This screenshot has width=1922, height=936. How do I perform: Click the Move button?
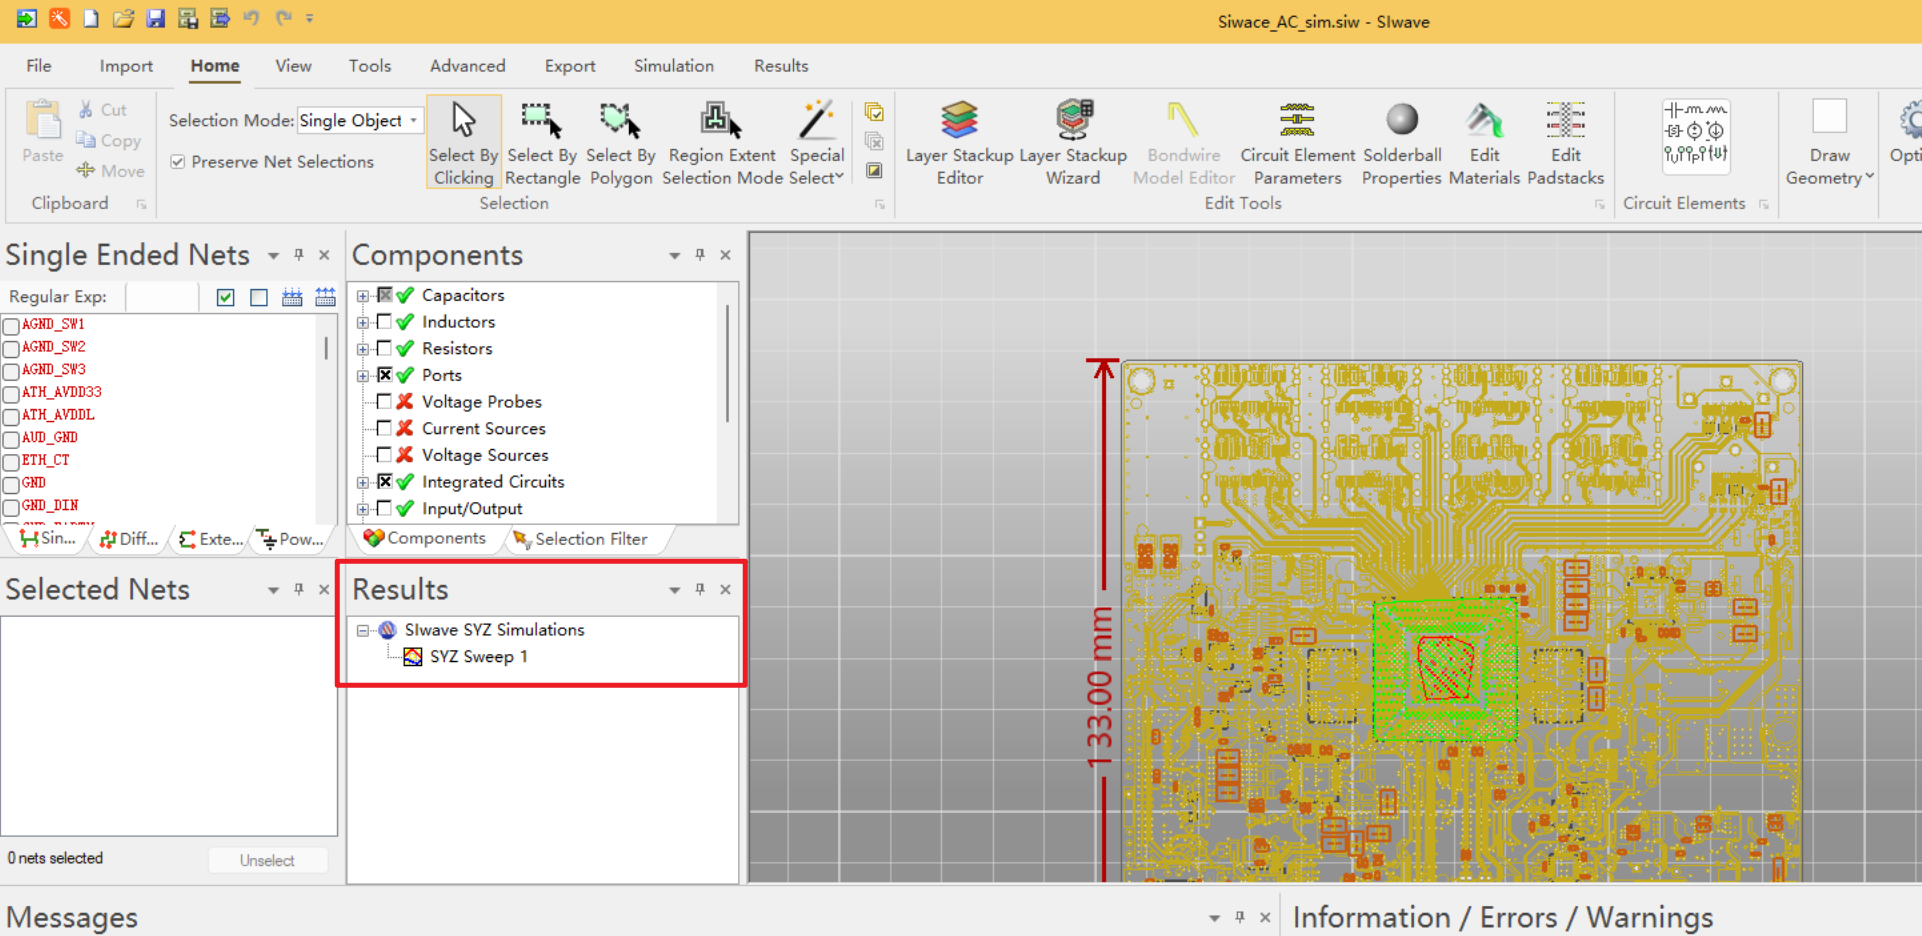[110, 171]
